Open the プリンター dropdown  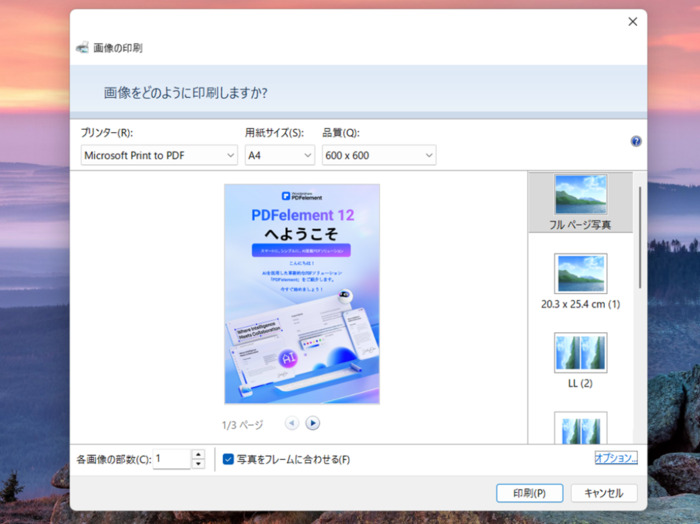[159, 155]
